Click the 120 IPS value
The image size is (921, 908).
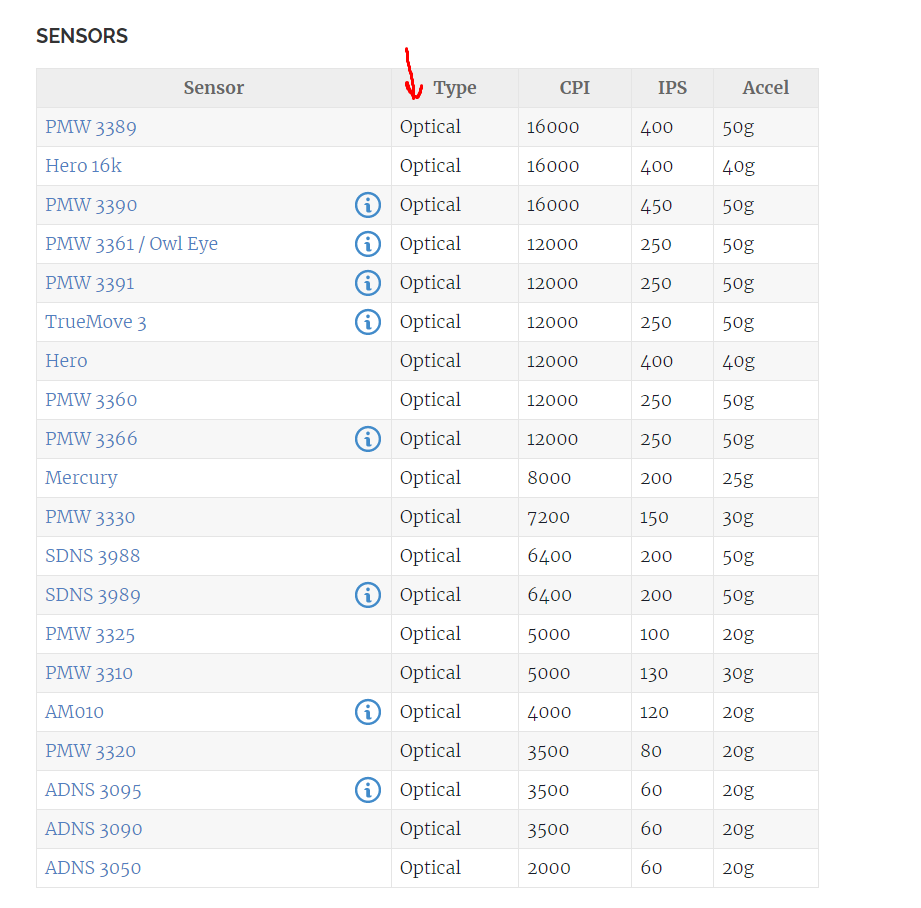654,712
